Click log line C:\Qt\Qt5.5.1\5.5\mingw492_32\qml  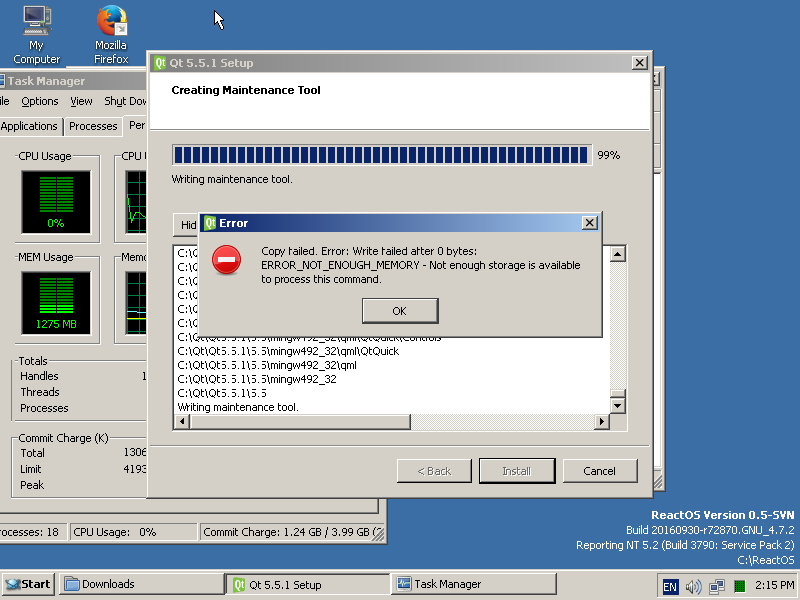(267, 365)
